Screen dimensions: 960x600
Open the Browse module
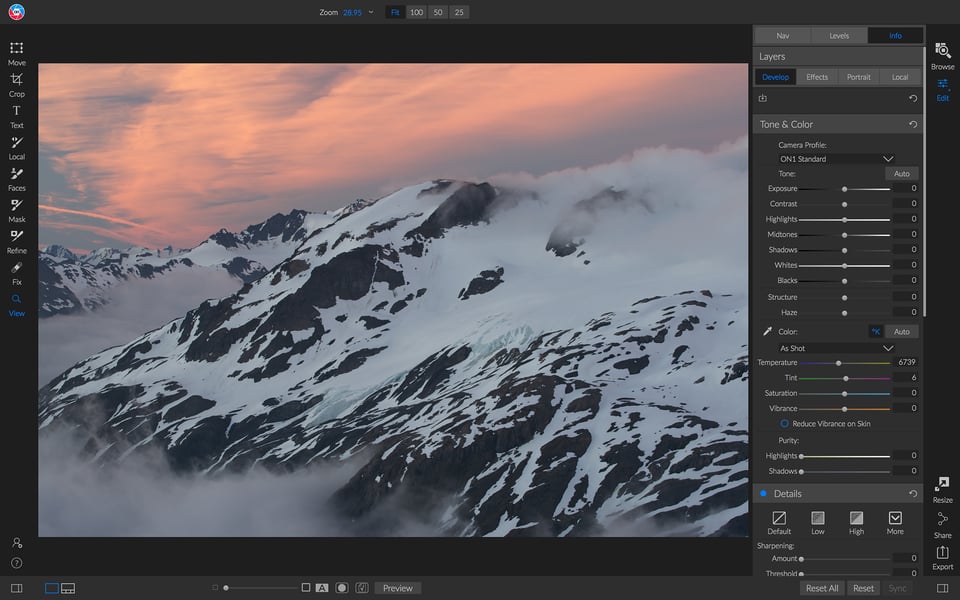tap(942, 56)
